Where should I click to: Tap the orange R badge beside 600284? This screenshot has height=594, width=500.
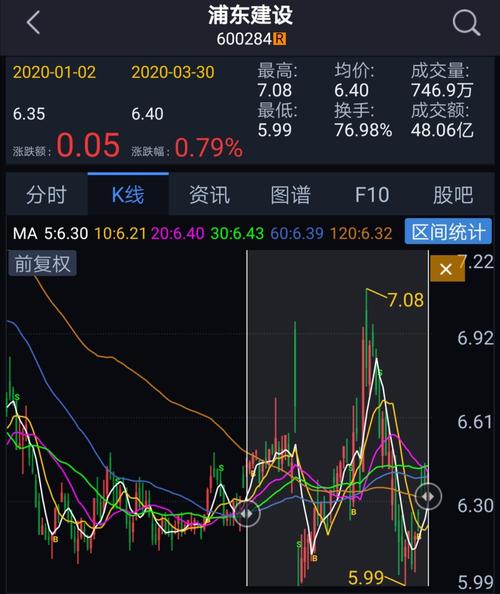point(280,39)
